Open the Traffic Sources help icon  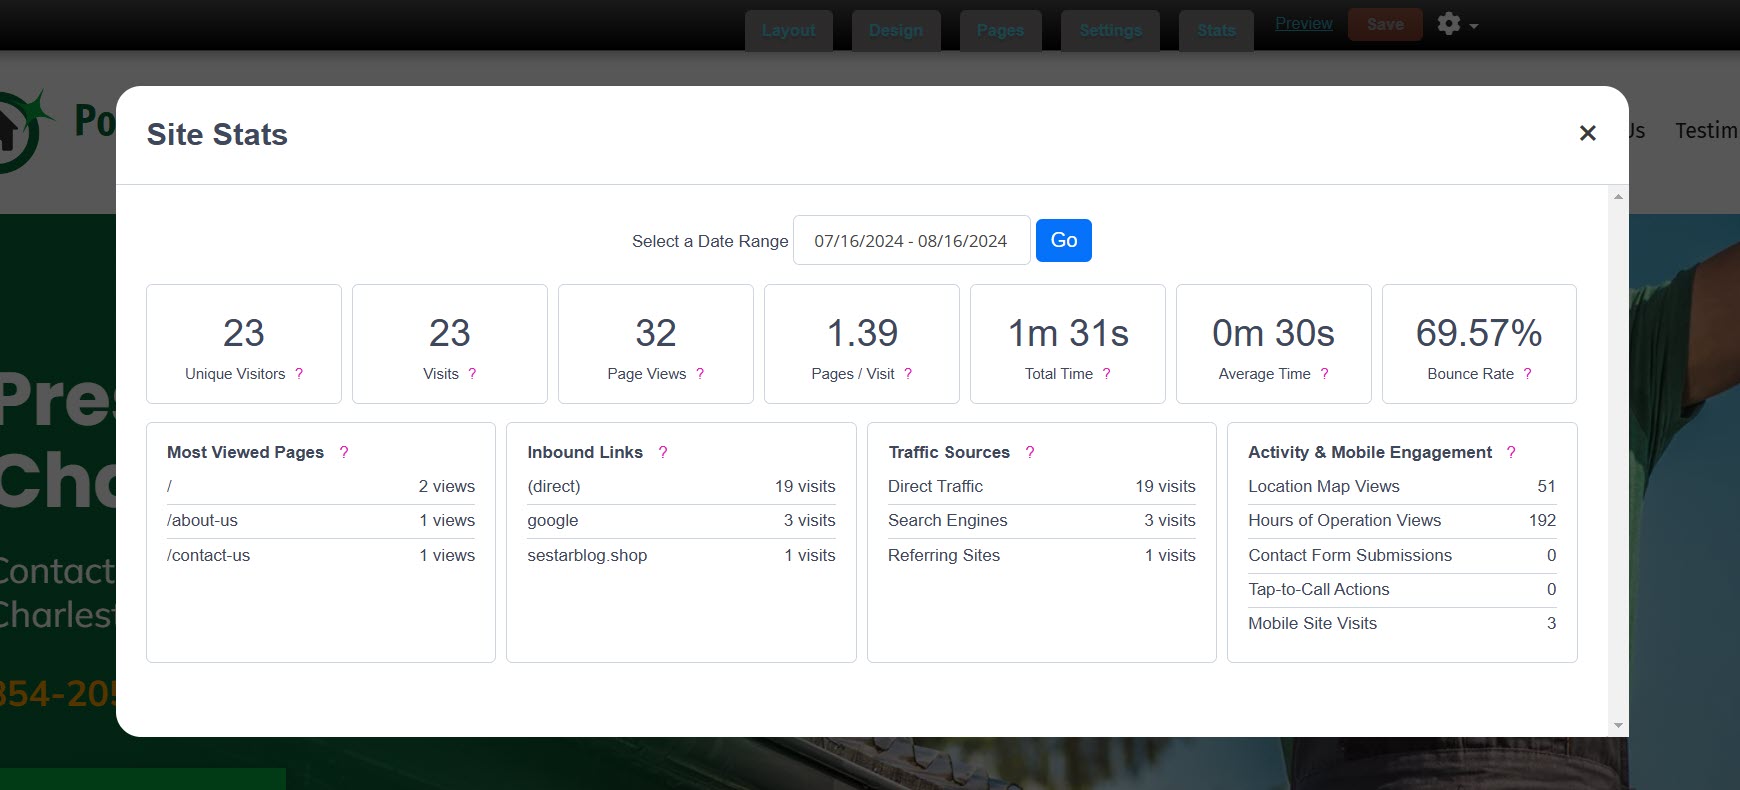1030,452
